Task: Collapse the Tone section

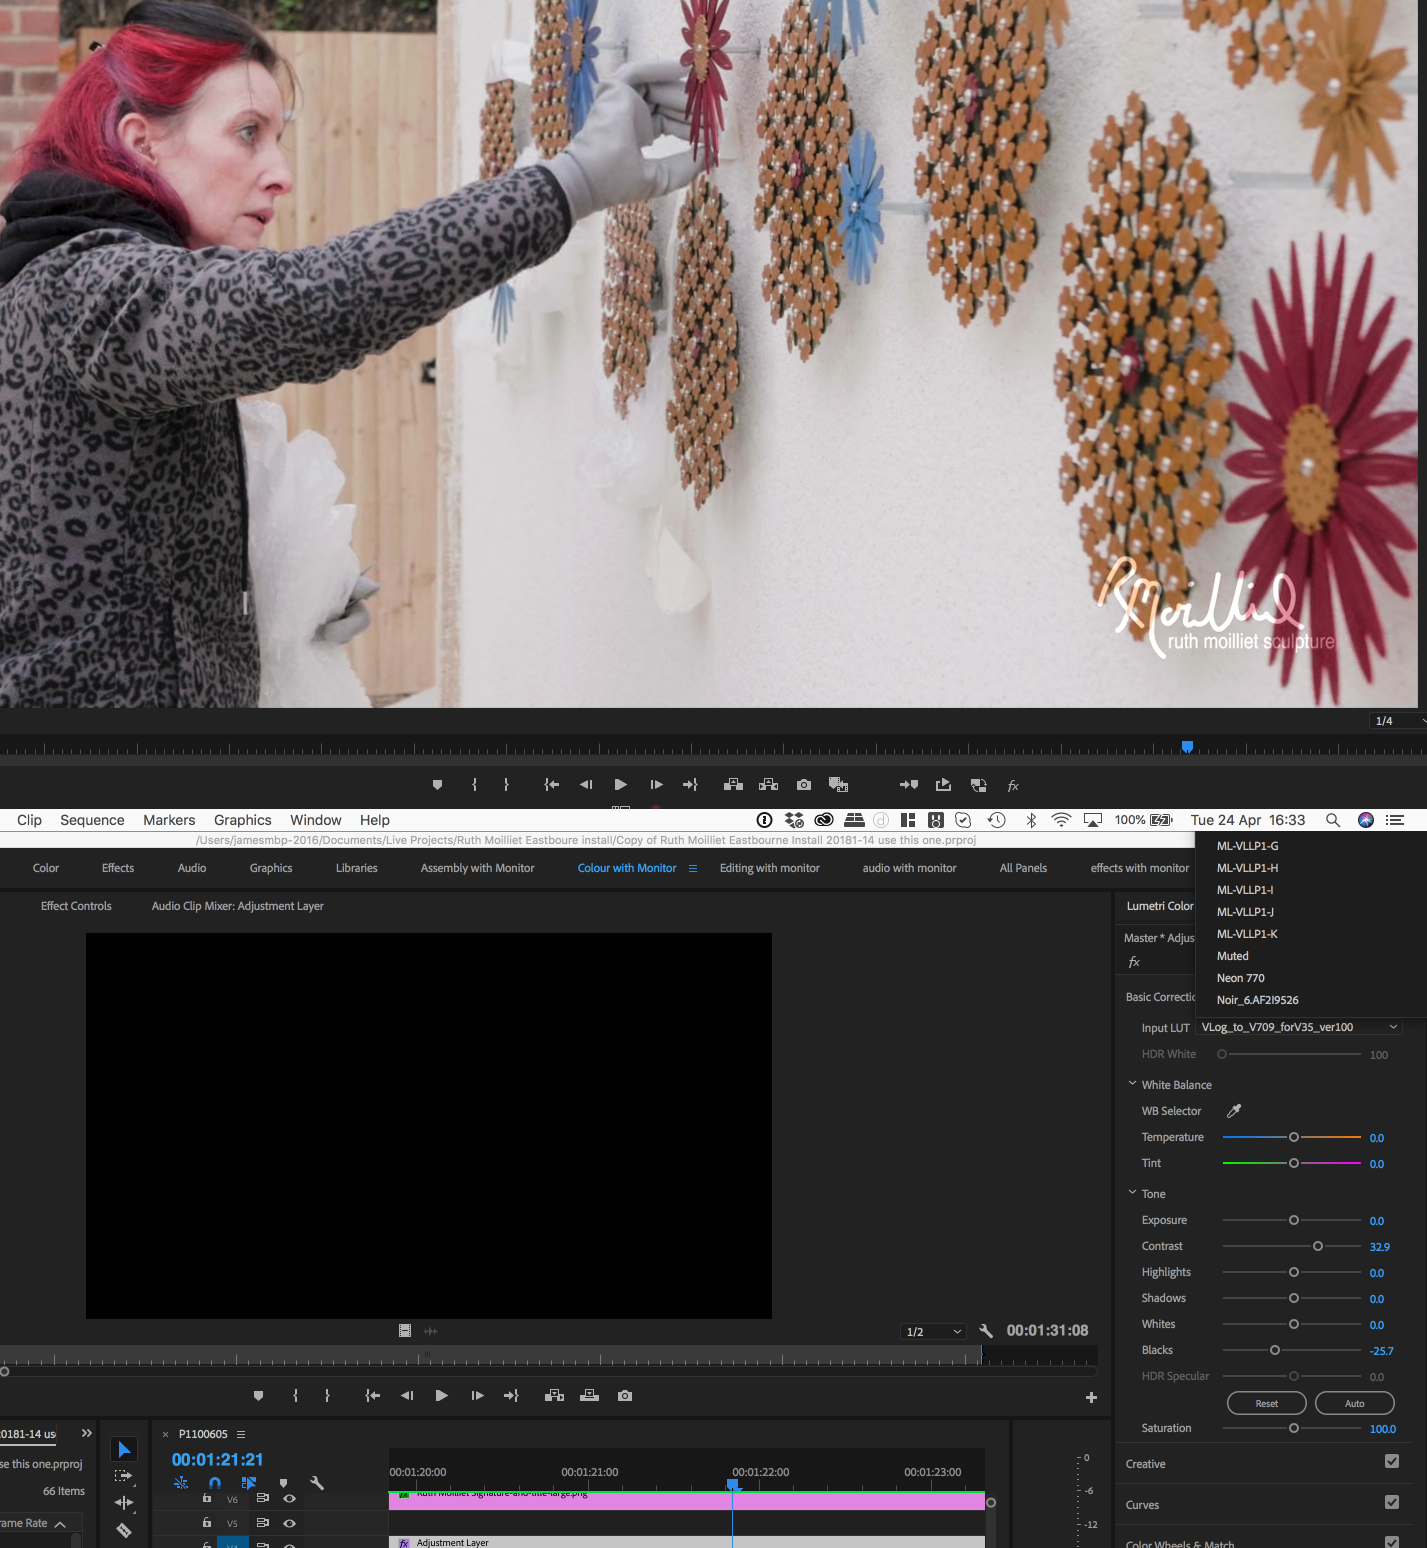Action: coord(1133,1193)
